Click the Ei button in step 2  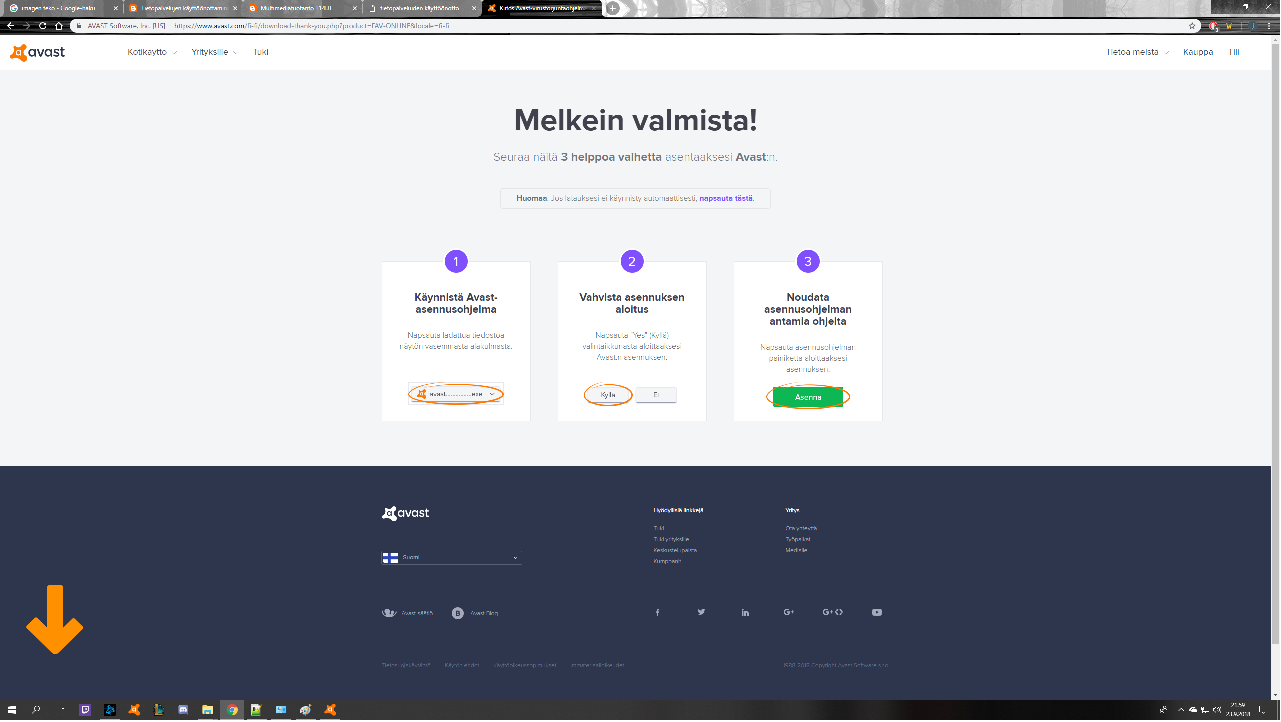656,395
